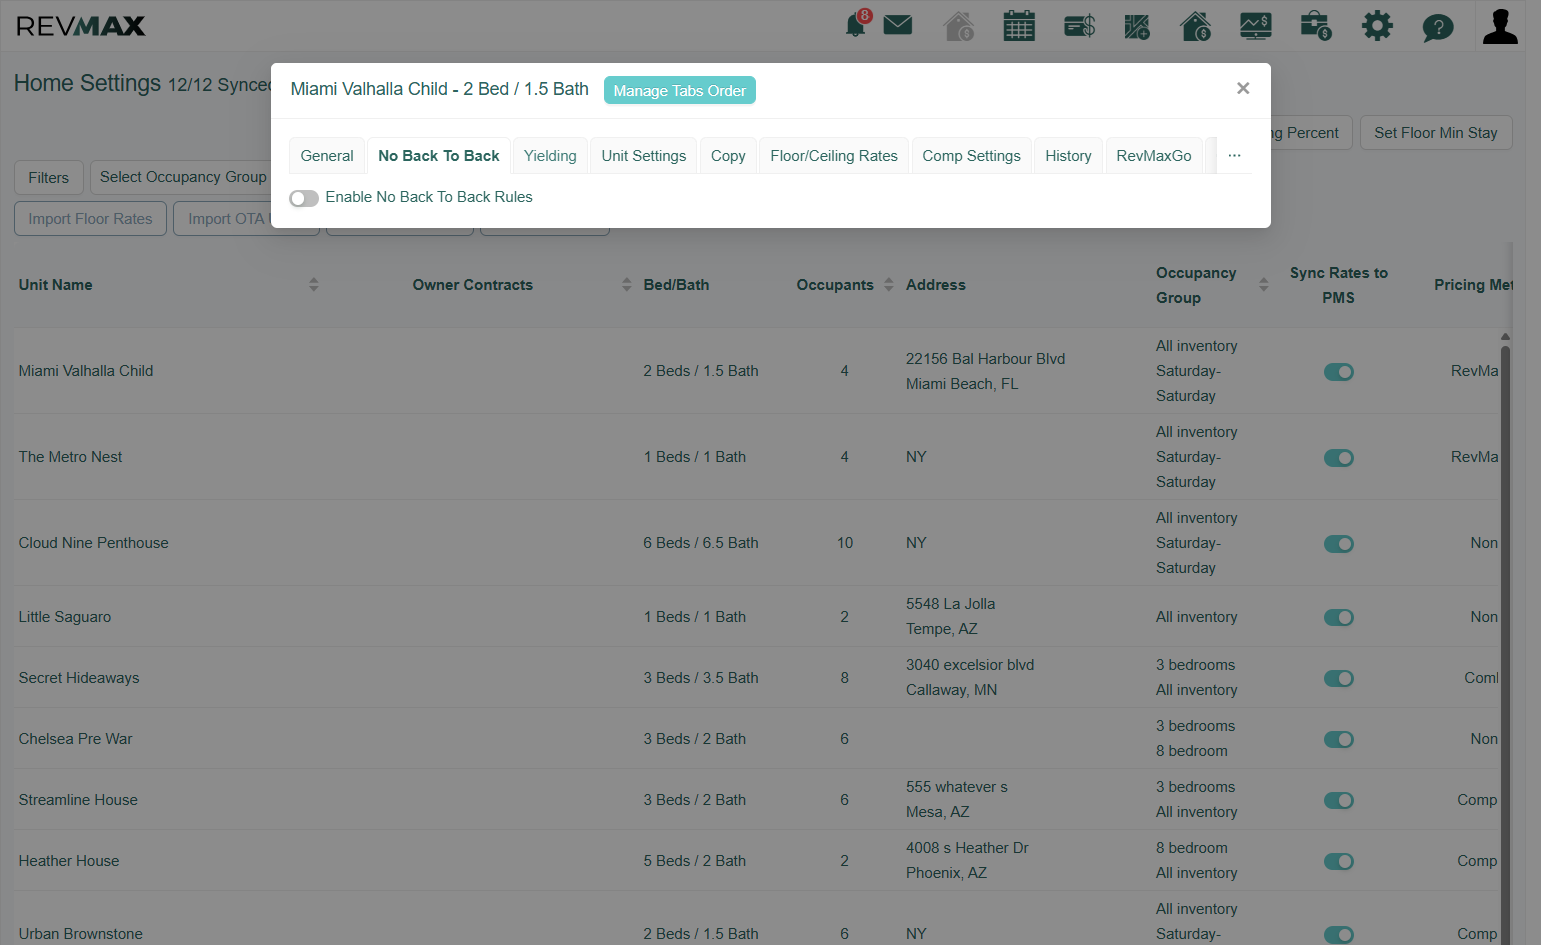Click the Import Floor Rates button

90,219
